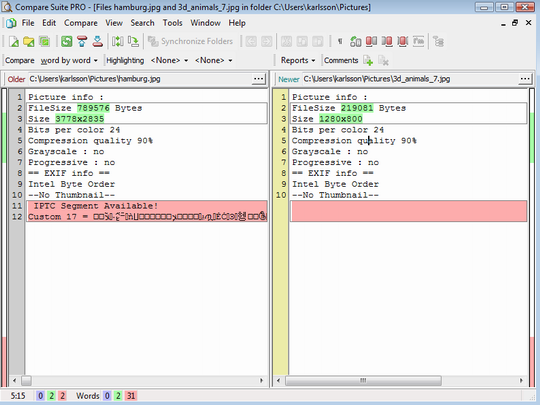Open the View menu
This screenshot has height=405, width=540.
point(114,23)
